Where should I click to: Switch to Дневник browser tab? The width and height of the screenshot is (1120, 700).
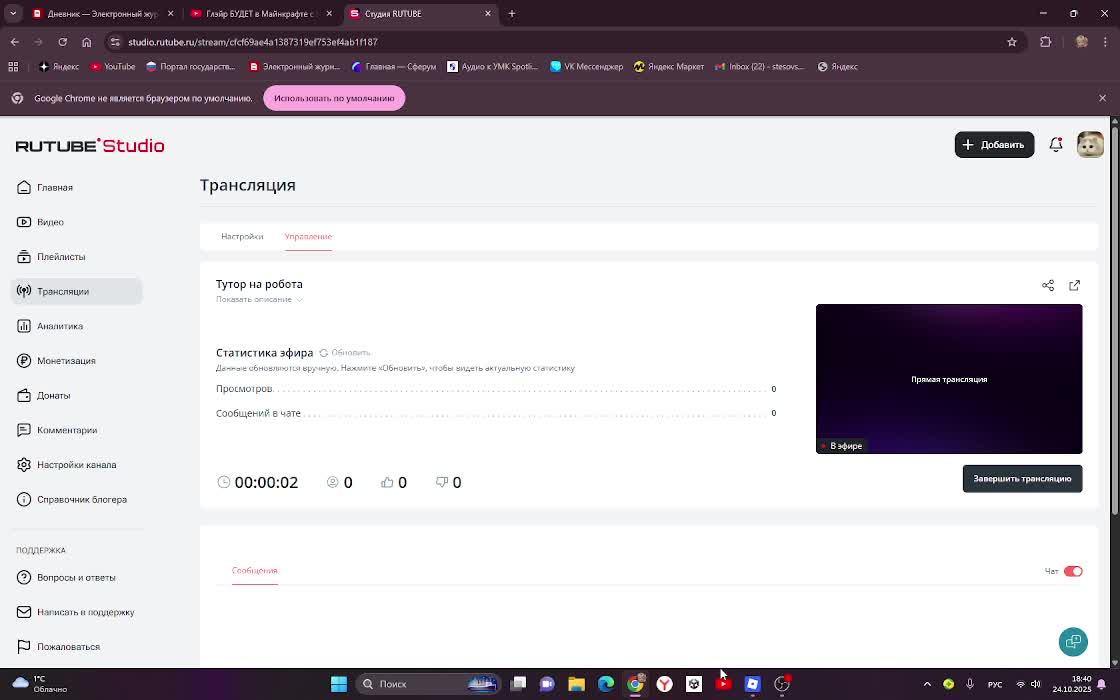coord(102,14)
